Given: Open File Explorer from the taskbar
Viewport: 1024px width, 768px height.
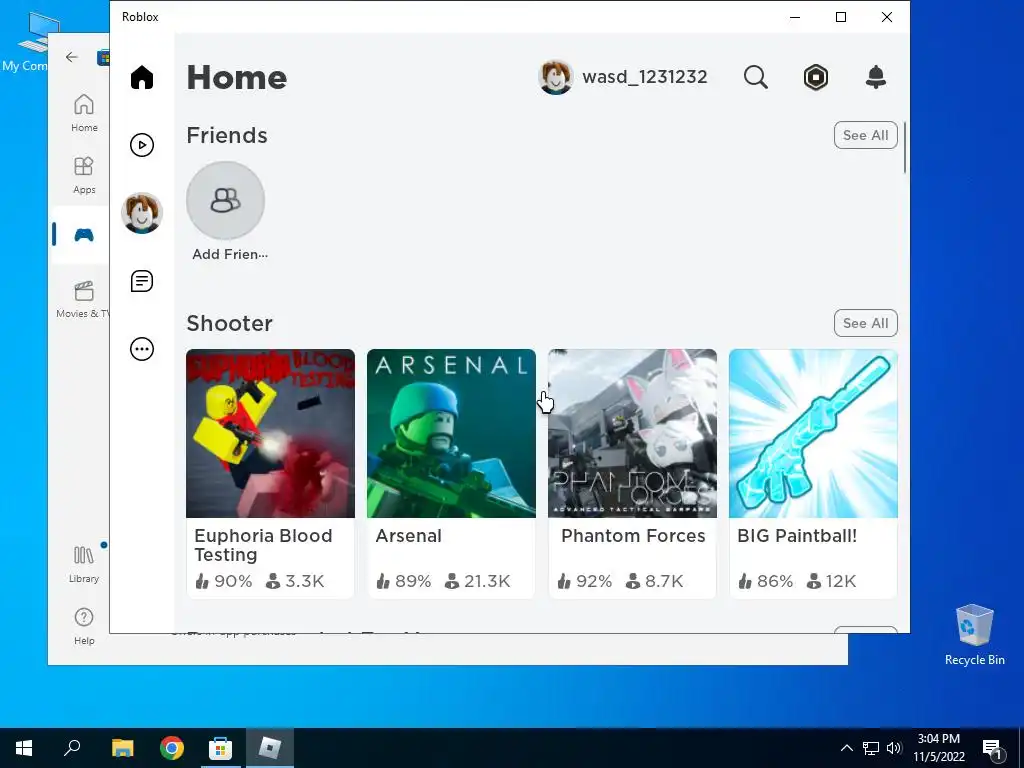Looking at the screenshot, I should 122,748.
